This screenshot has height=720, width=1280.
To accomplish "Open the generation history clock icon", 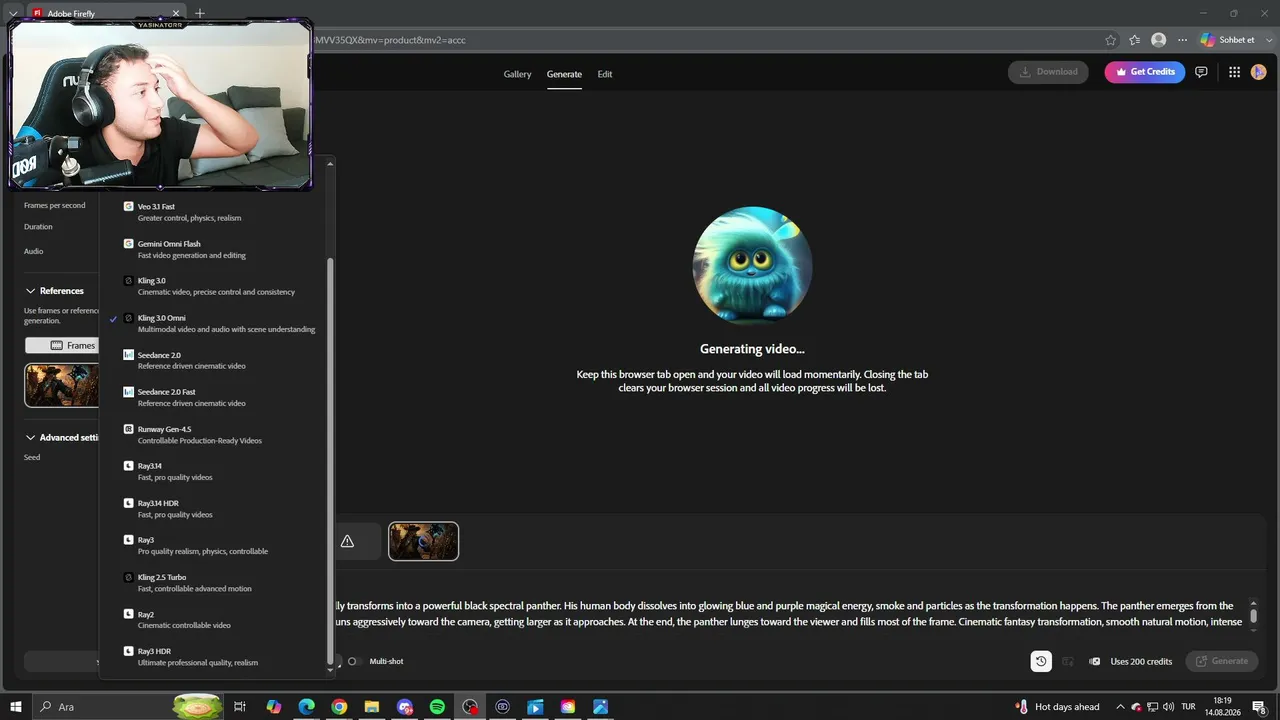I will tap(1041, 661).
